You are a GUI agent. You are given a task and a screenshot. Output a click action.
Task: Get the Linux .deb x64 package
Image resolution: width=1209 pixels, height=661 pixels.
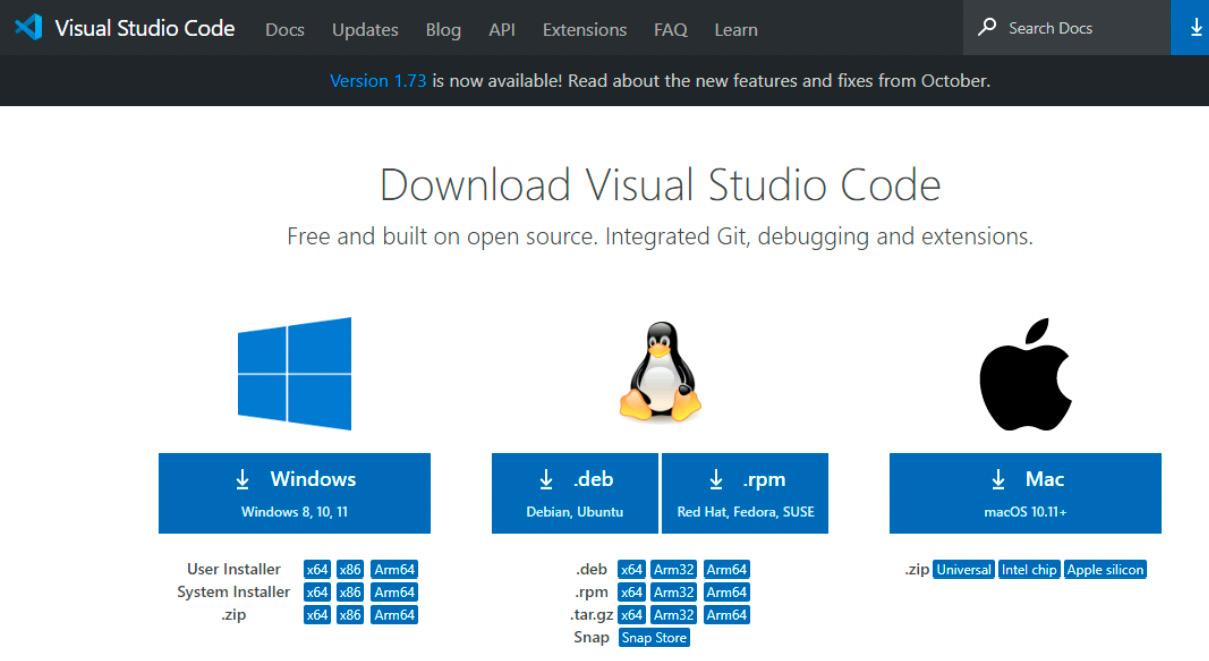(632, 569)
